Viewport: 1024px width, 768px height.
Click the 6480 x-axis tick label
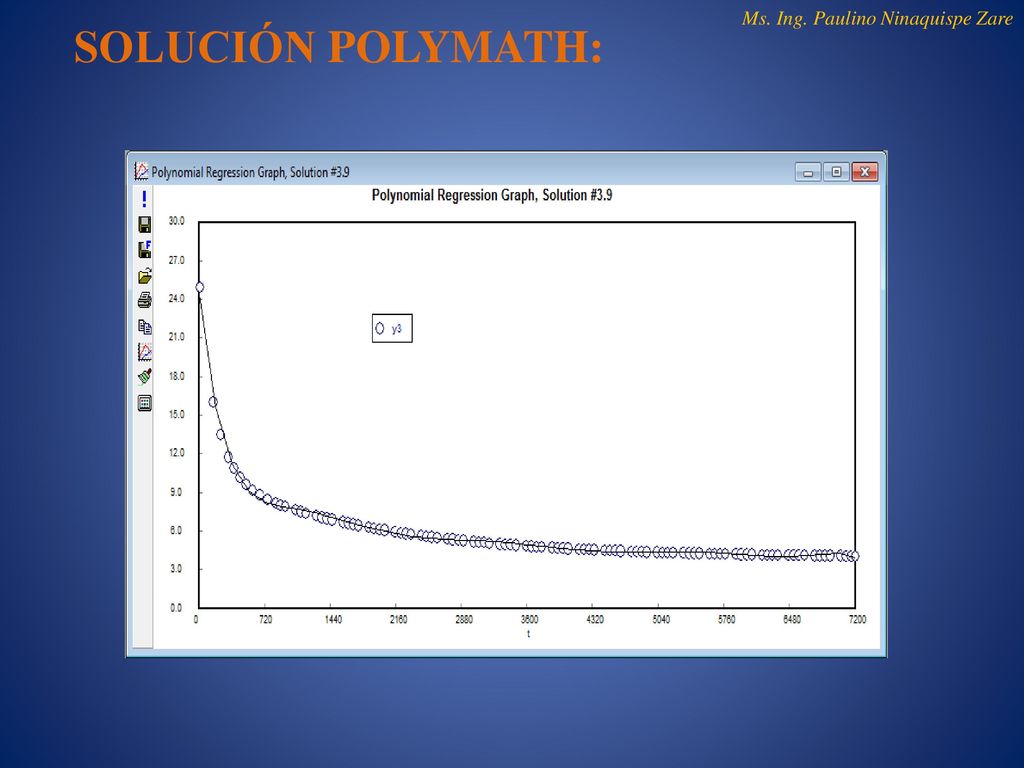(792, 619)
